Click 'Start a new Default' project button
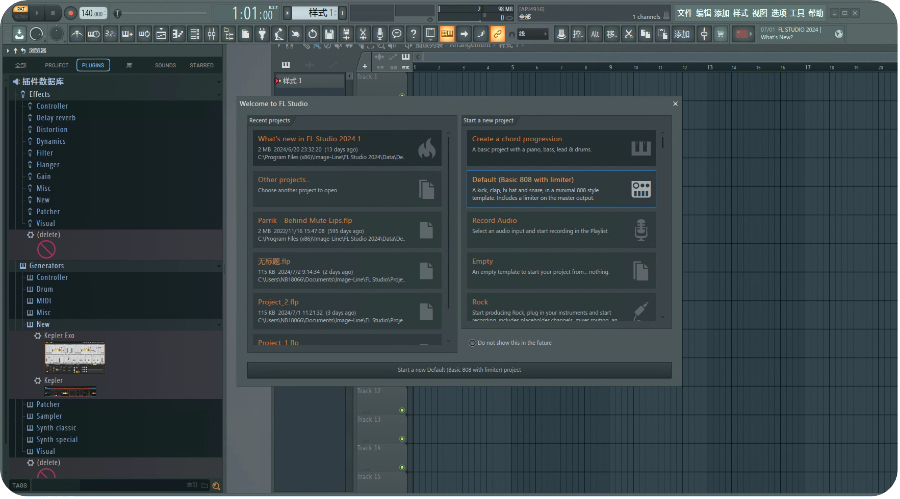 459,370
